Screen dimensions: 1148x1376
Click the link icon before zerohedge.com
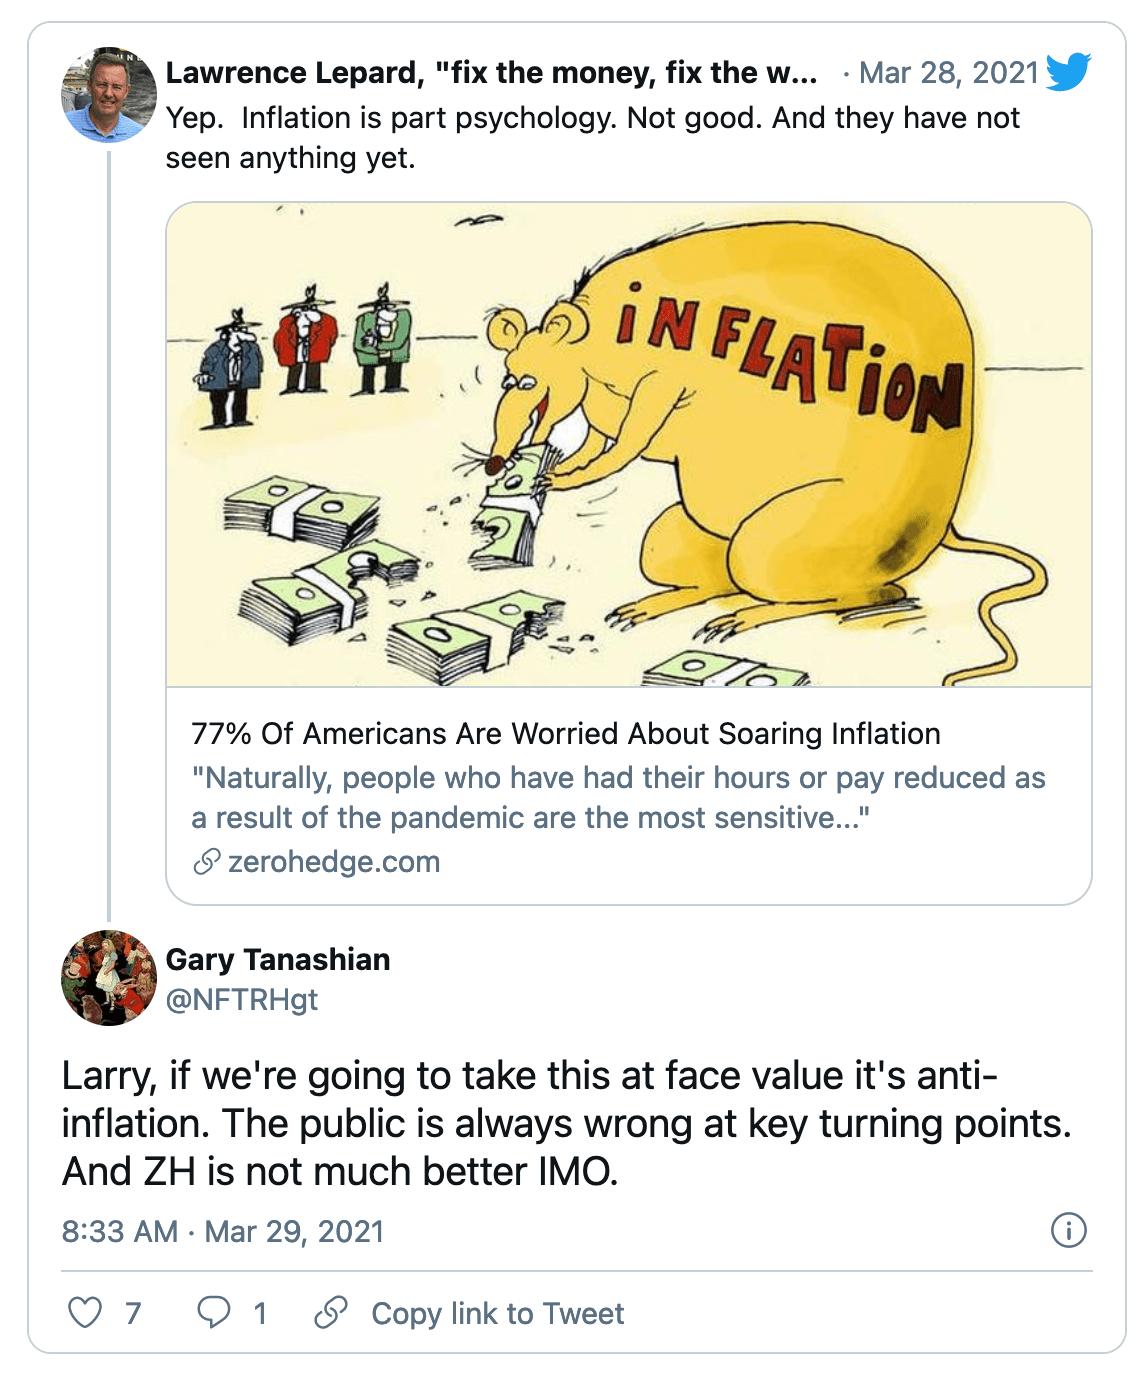click(206, 861)
